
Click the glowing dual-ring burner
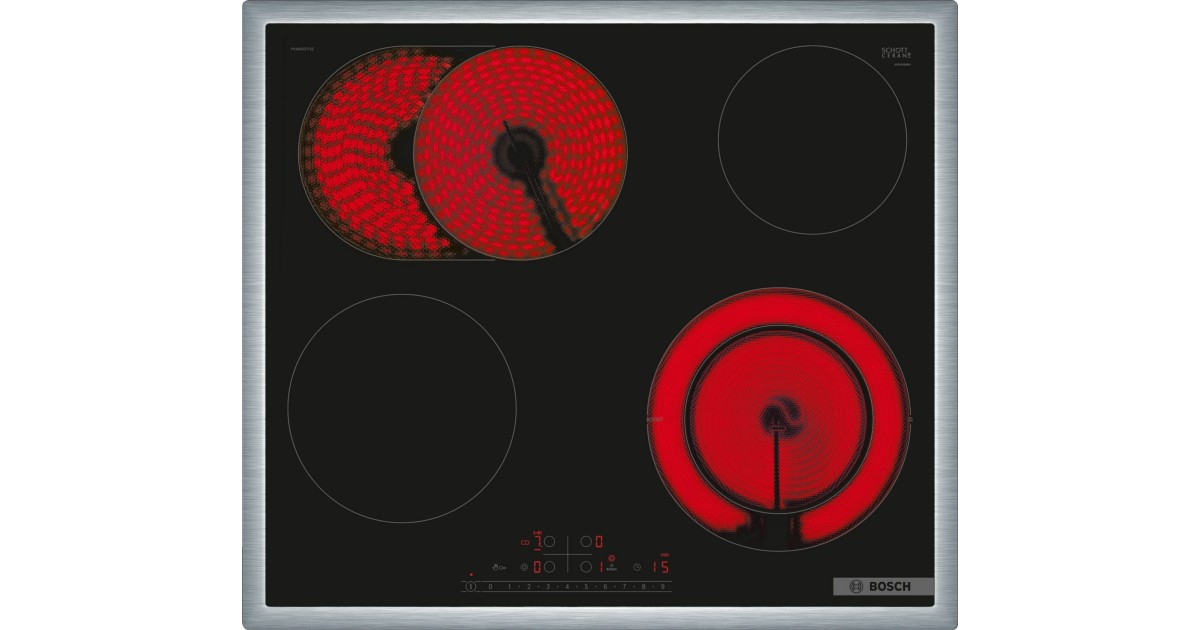coord(779,418)
